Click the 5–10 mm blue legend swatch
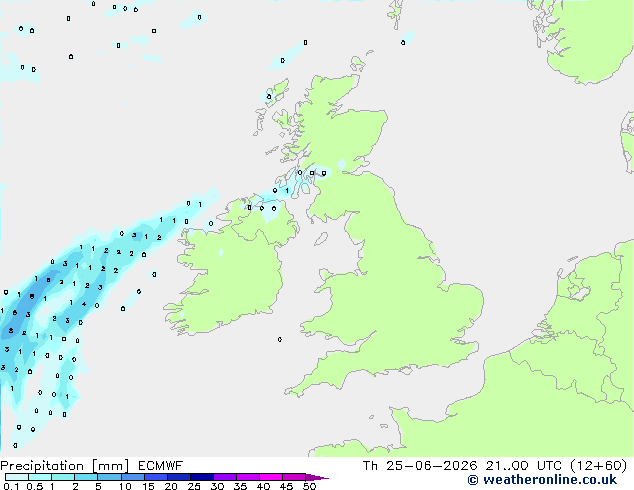Screen dimensions: 634x490 tap(110, 477)
